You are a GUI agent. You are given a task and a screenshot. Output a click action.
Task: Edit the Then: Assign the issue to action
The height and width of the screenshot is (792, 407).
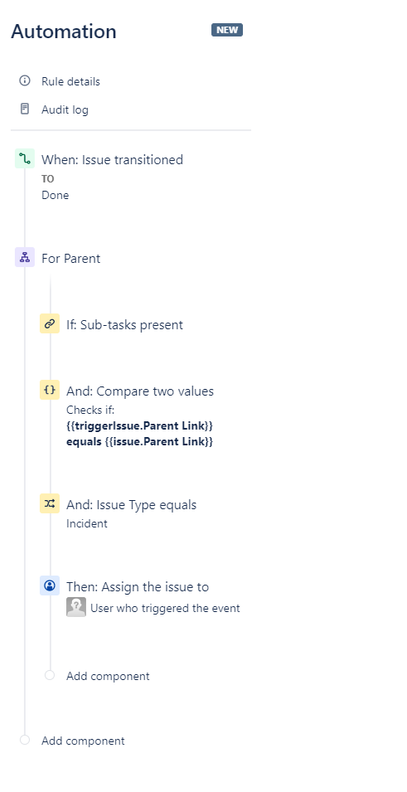pyautogui.click(x=137, y=586)
